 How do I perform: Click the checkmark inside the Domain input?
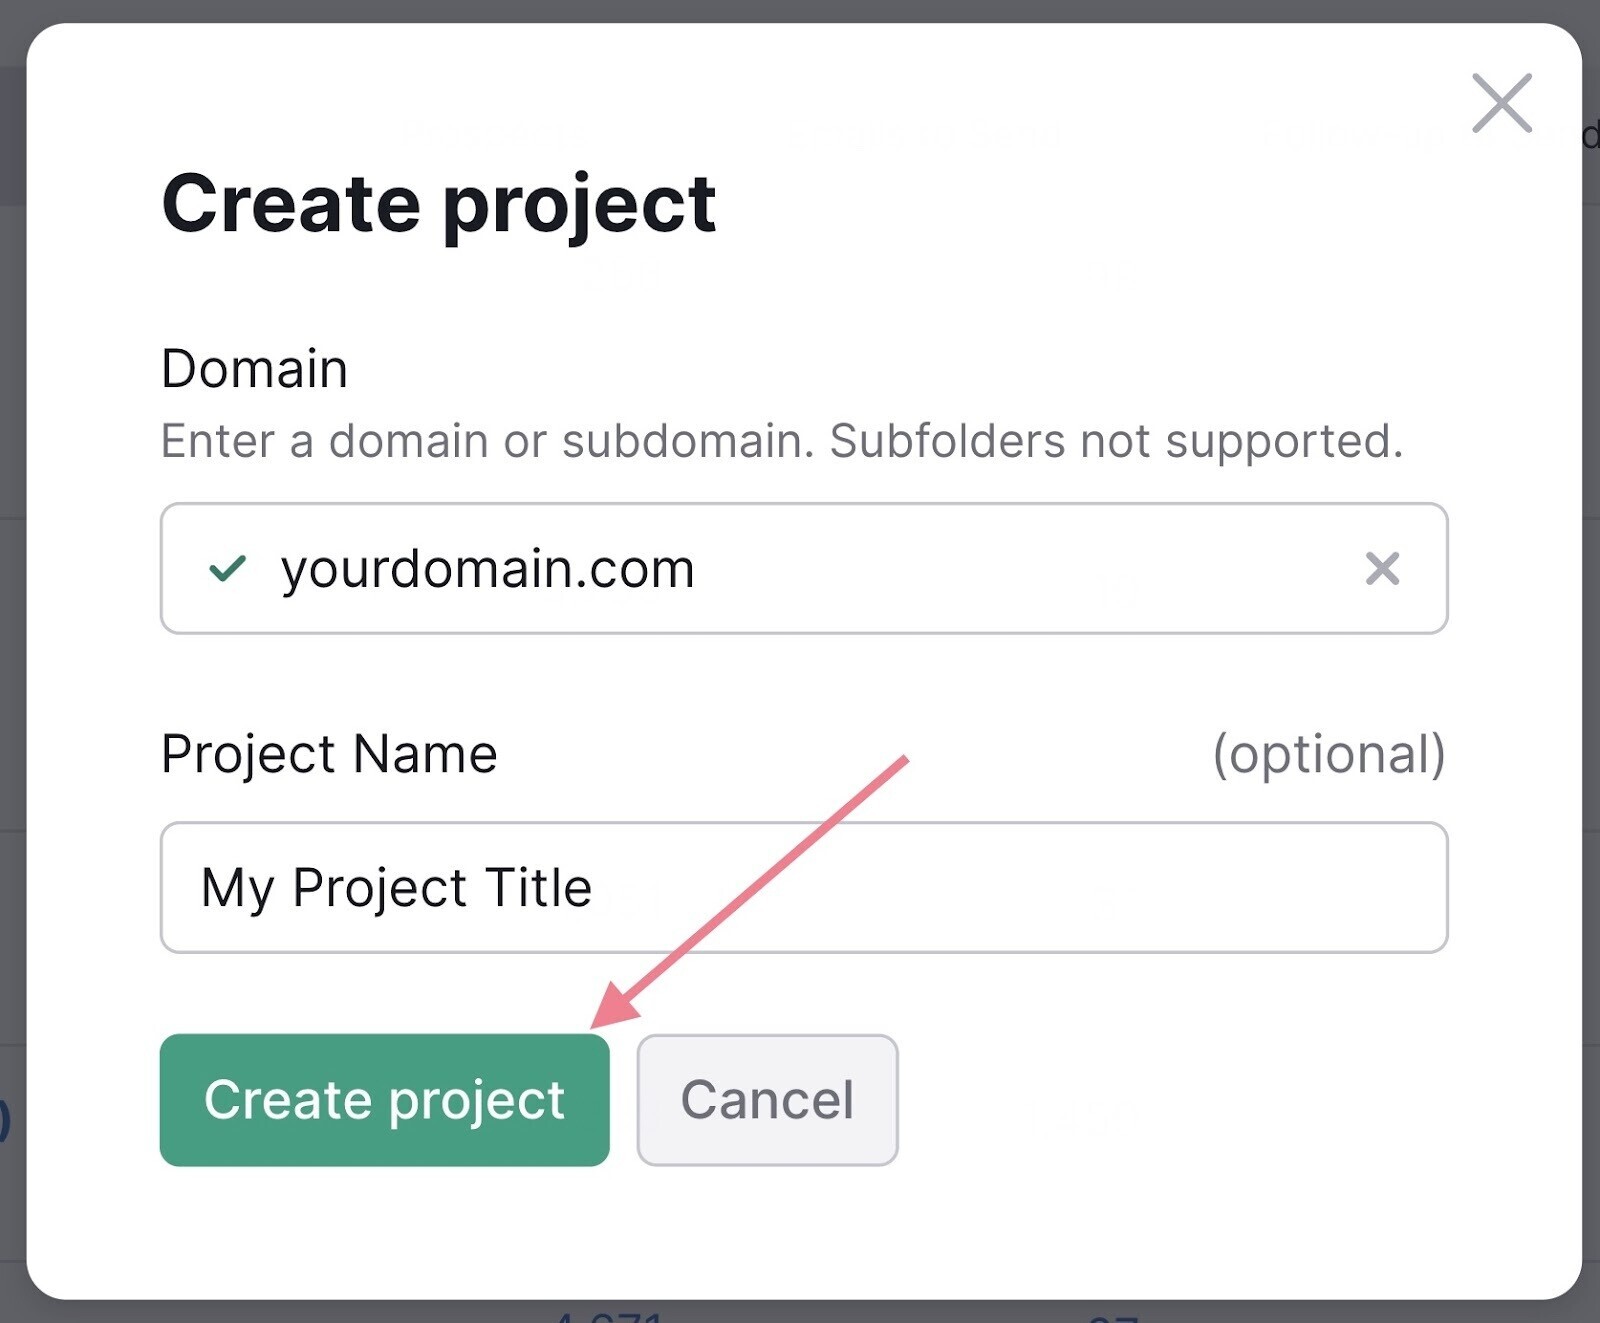(x=227, y=568)
